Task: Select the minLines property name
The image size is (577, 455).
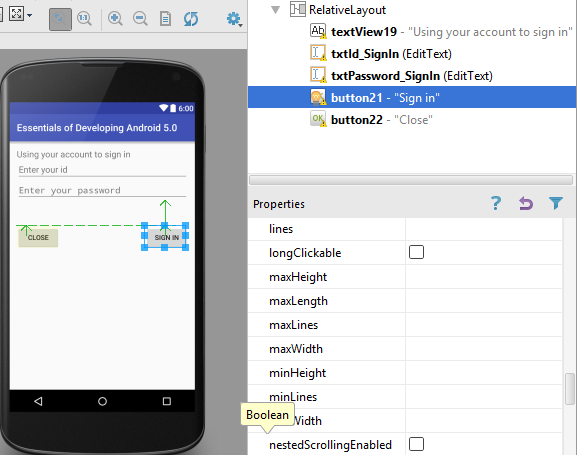Action: coord(293,397)
